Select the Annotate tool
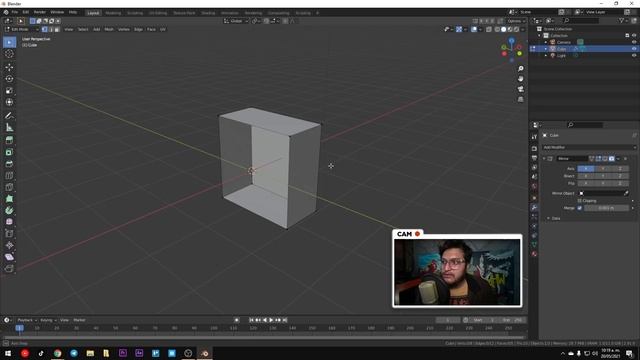Screen dimensions: 640x360 [9, 116]
